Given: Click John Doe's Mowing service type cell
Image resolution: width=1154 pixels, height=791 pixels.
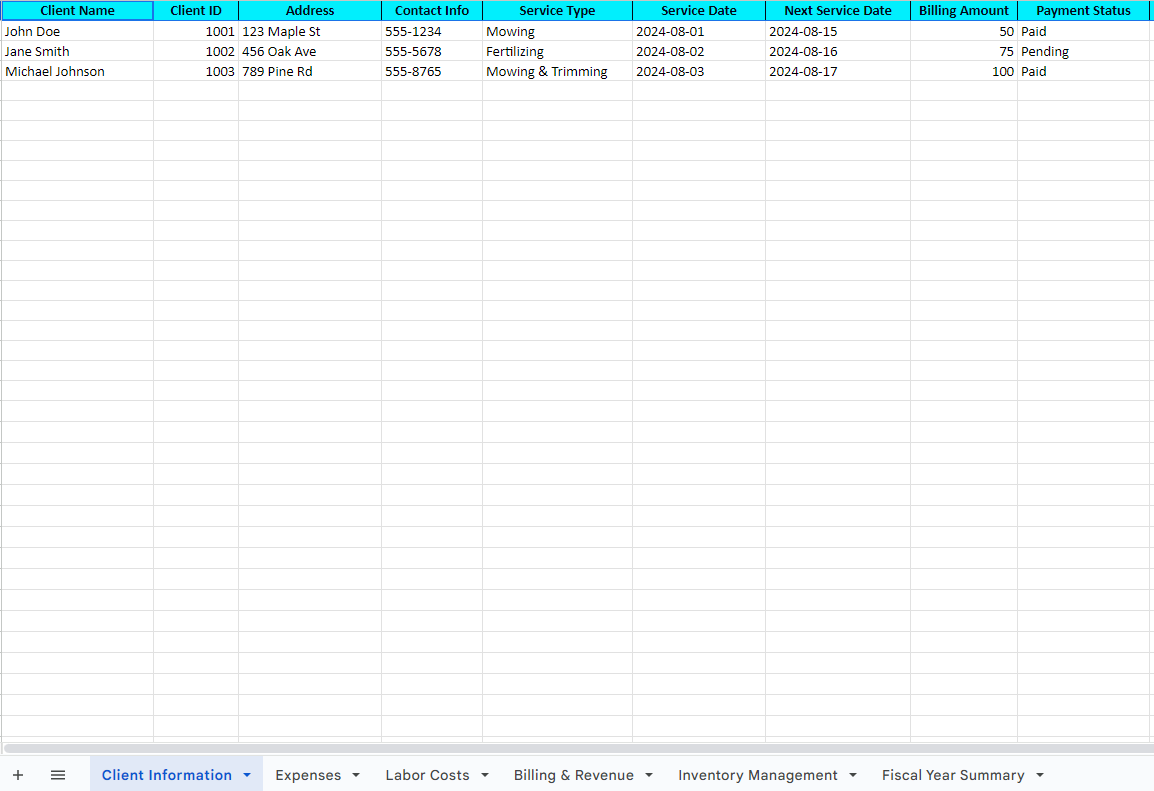Looking at the screenshot, I should point(557,32).
